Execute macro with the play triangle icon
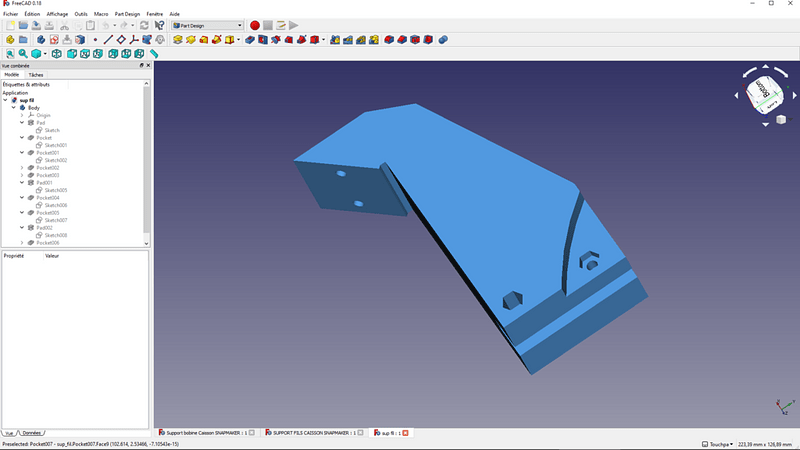 [293, 26]
